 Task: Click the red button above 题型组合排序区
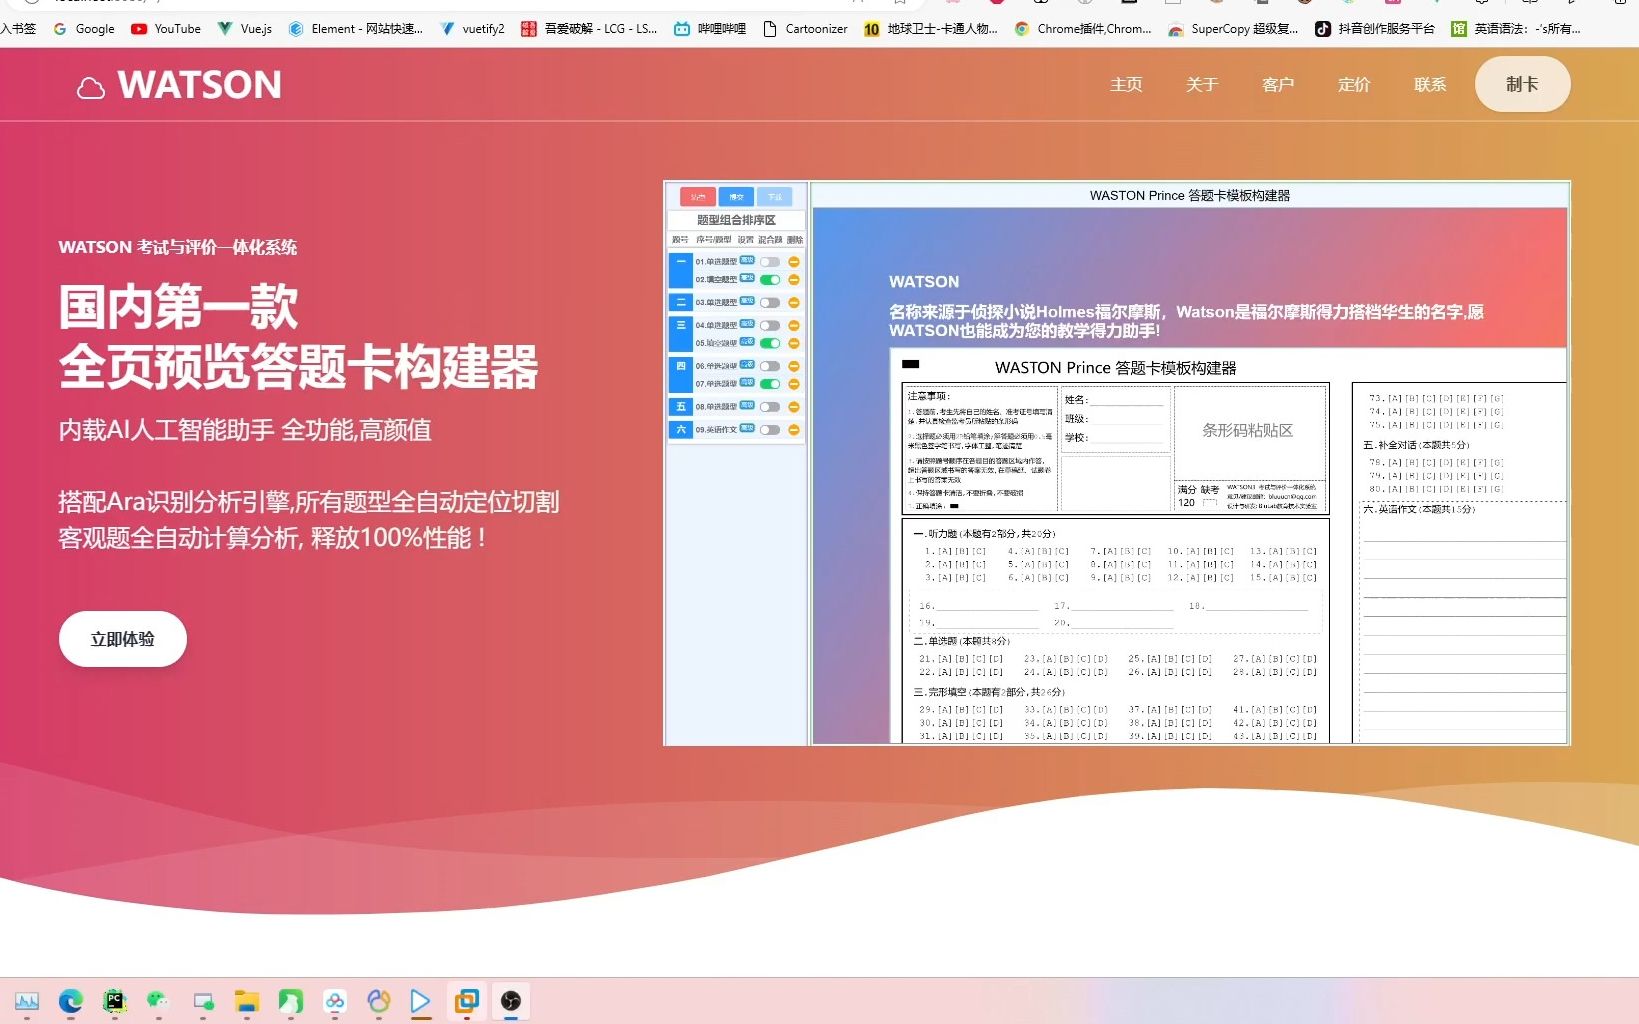(698, 197)
